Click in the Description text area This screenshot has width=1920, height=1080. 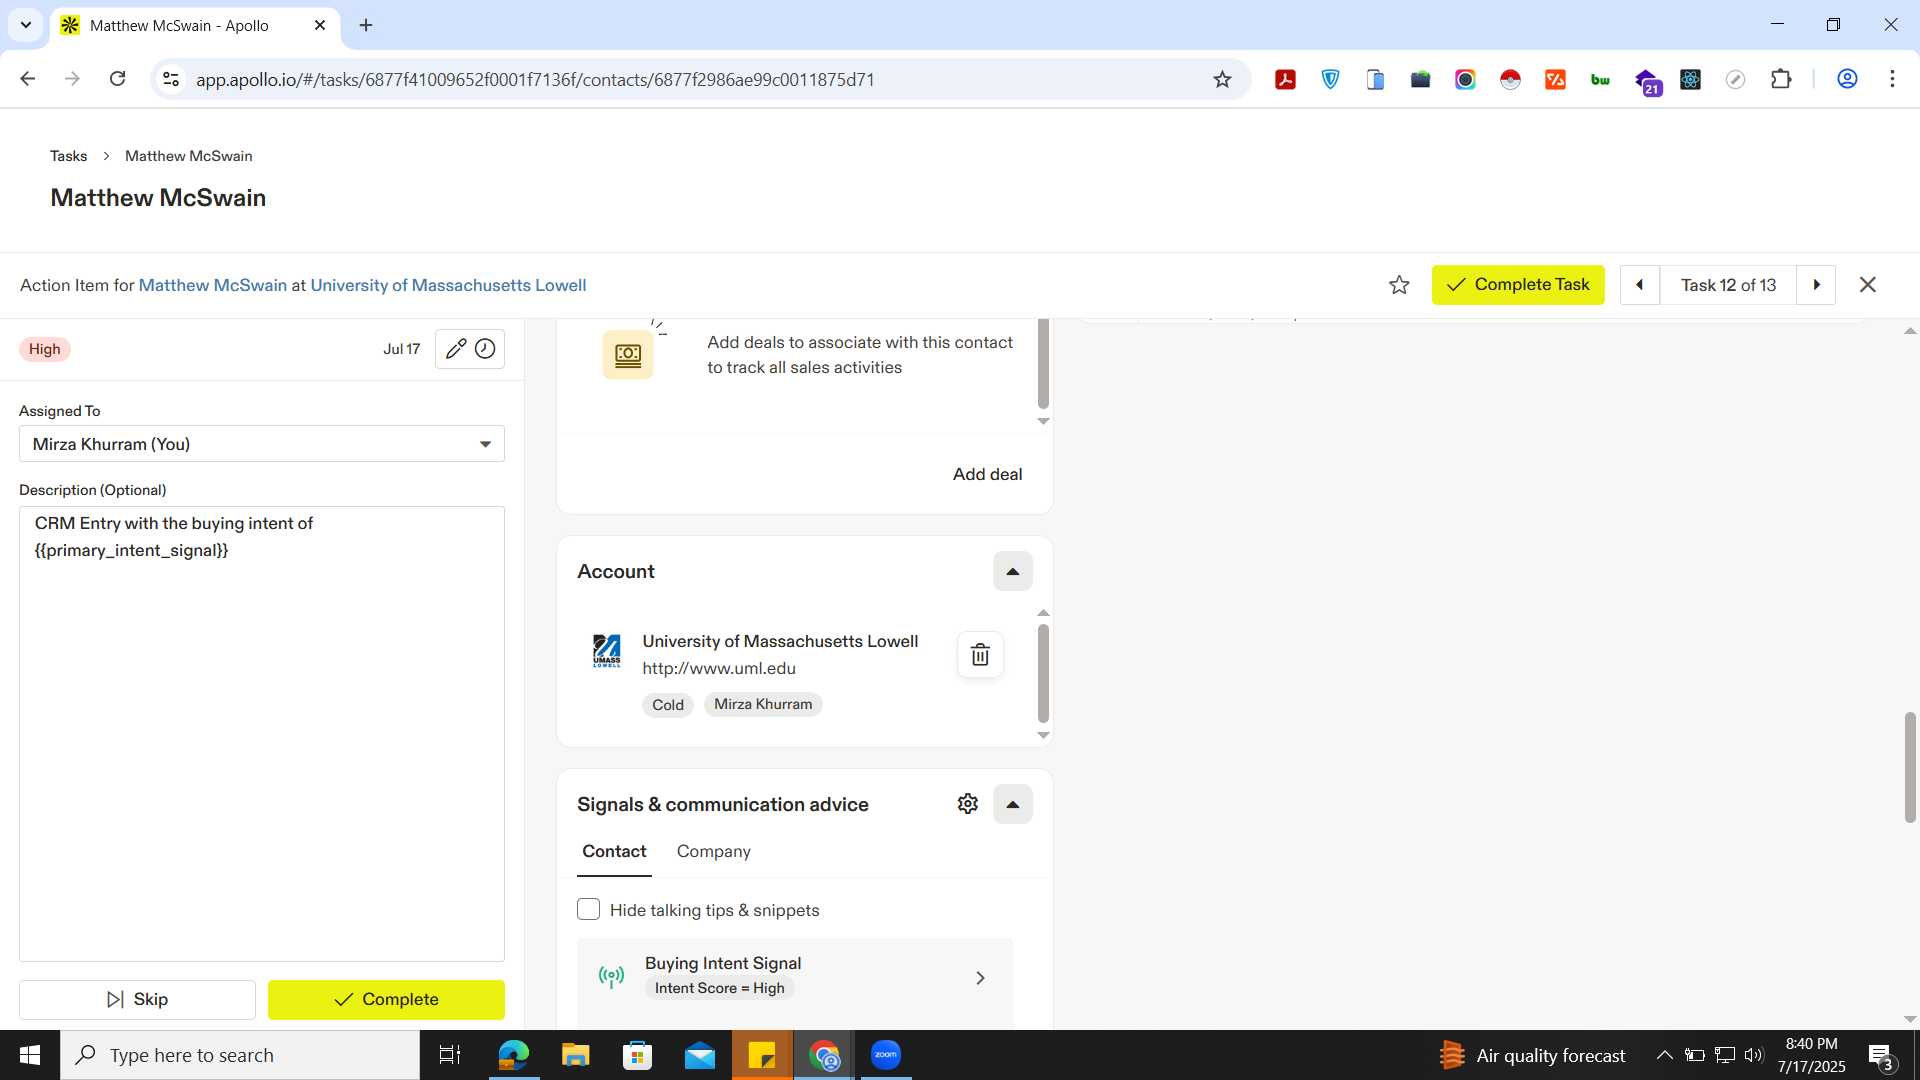(262, 734)
